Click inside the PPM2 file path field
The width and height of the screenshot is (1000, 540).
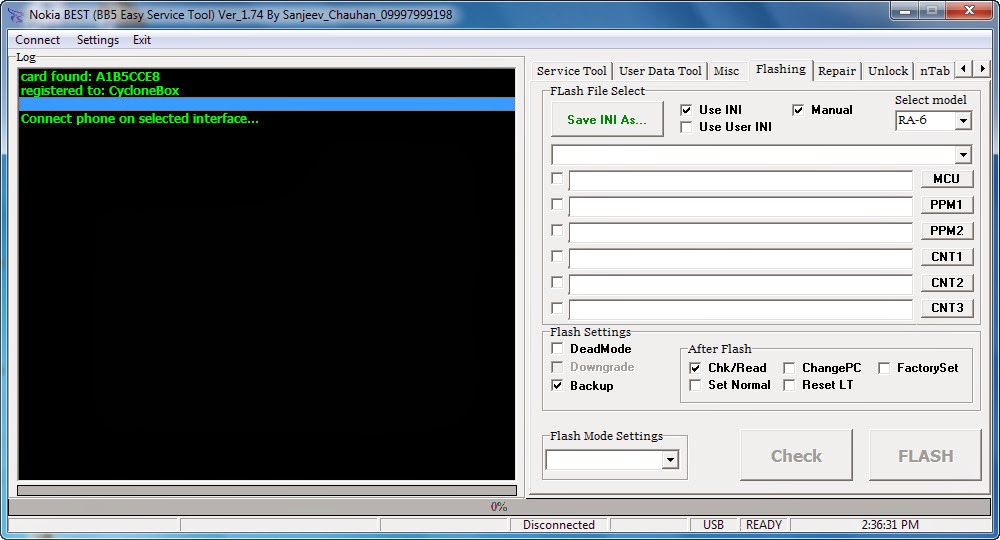click(x=740, y=233)
